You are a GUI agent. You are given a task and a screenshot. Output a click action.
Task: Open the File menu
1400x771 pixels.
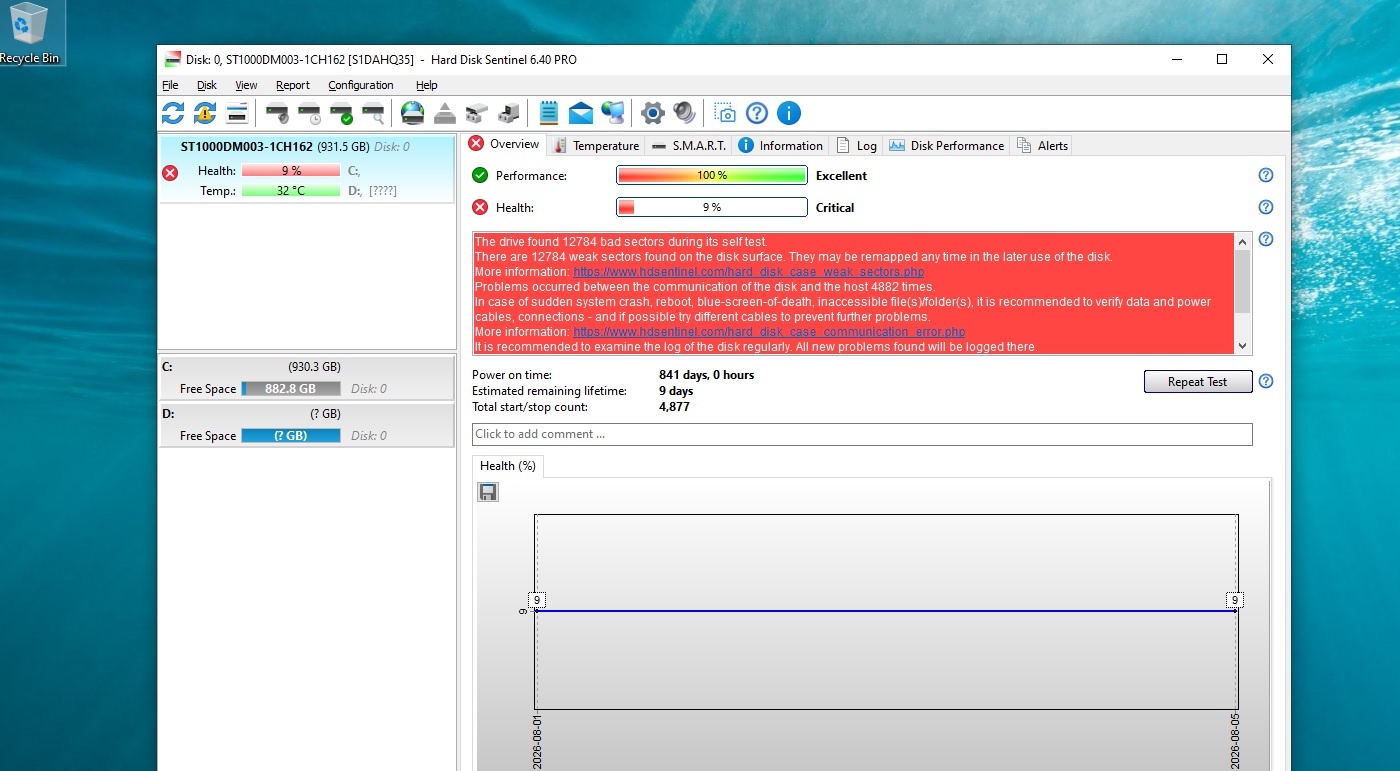pyautogui.click(x=170, y=85)
